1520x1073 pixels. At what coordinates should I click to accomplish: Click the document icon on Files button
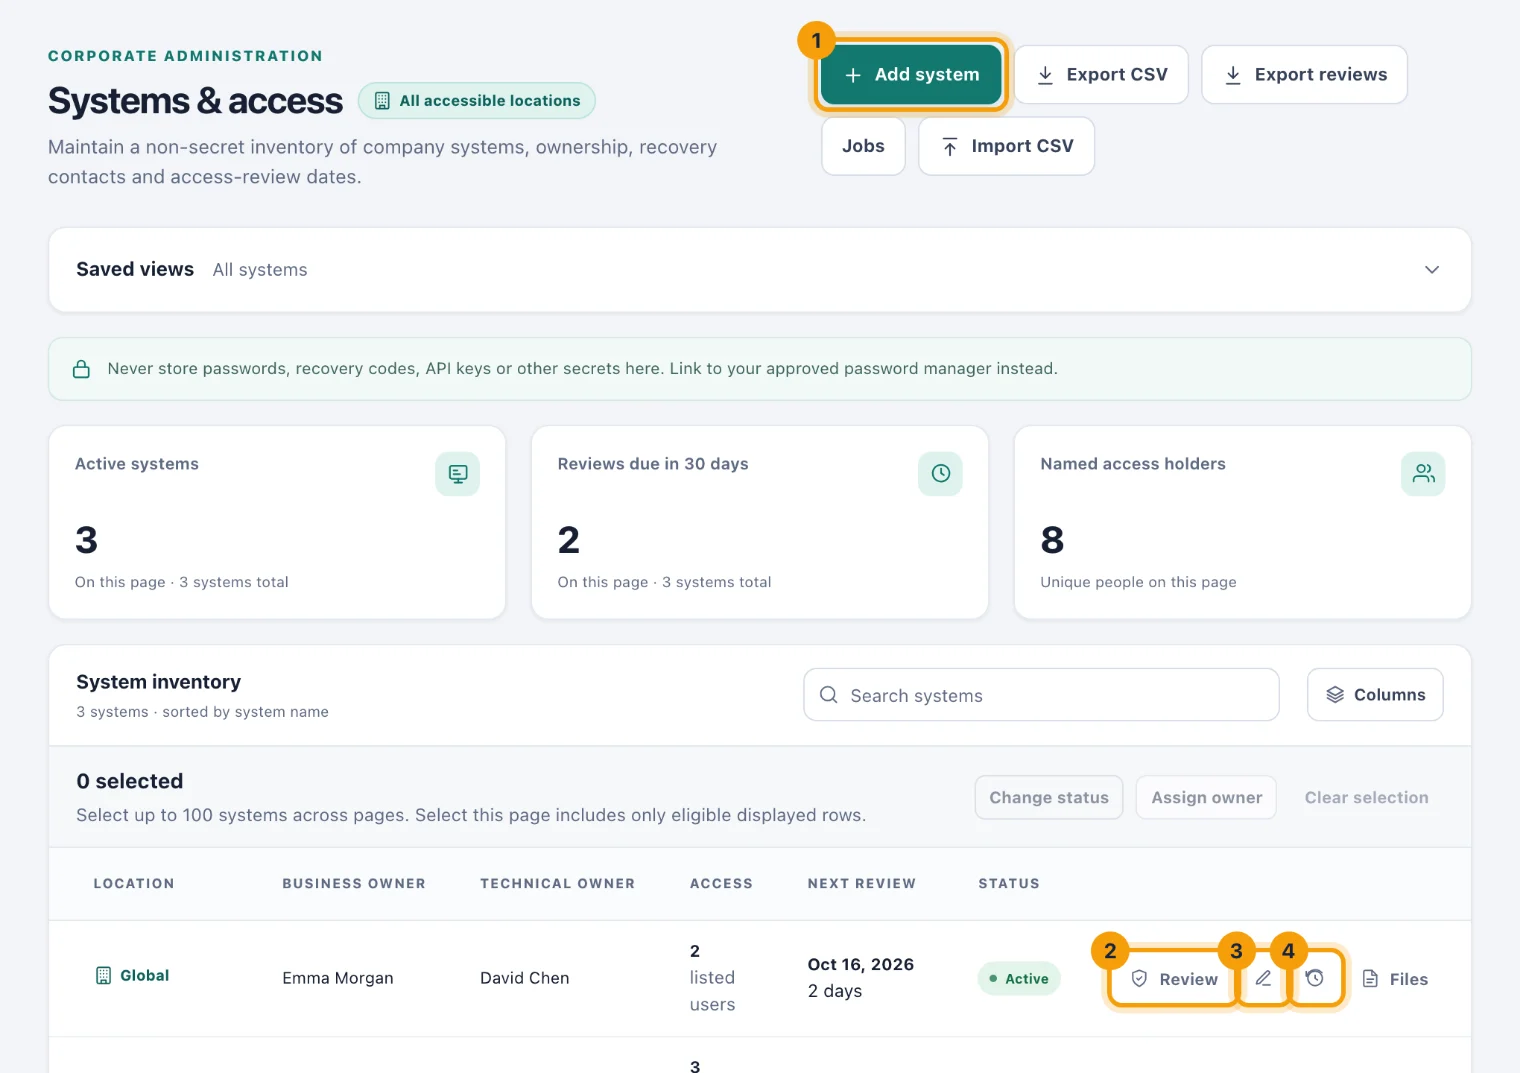click(x=1371, y=979)
